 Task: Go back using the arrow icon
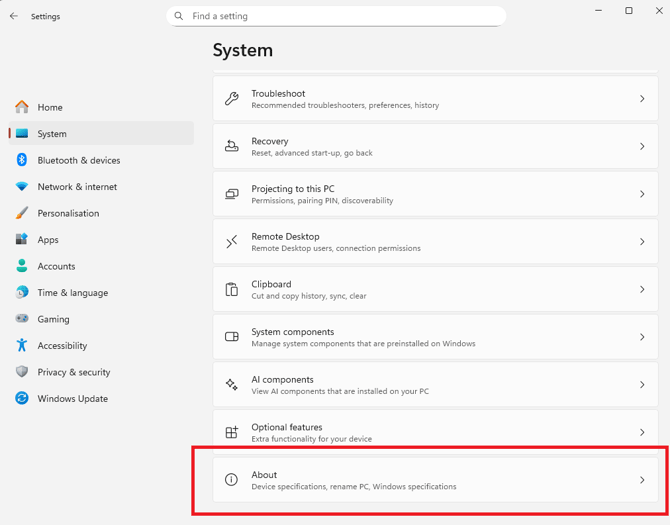[14, 16]
